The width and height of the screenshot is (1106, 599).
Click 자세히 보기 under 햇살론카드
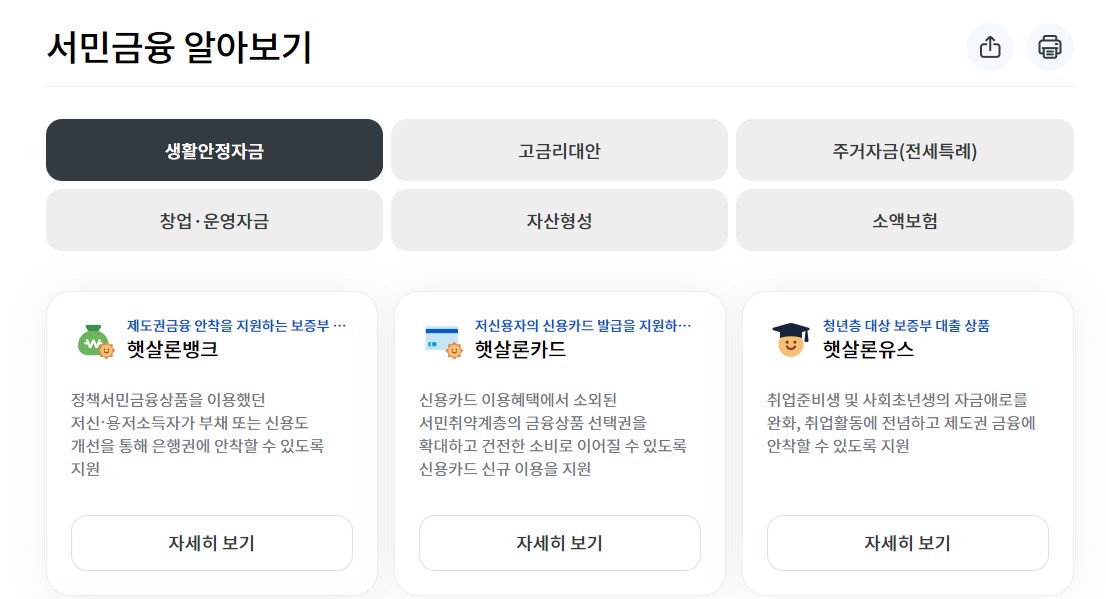[x=559, y=543]
